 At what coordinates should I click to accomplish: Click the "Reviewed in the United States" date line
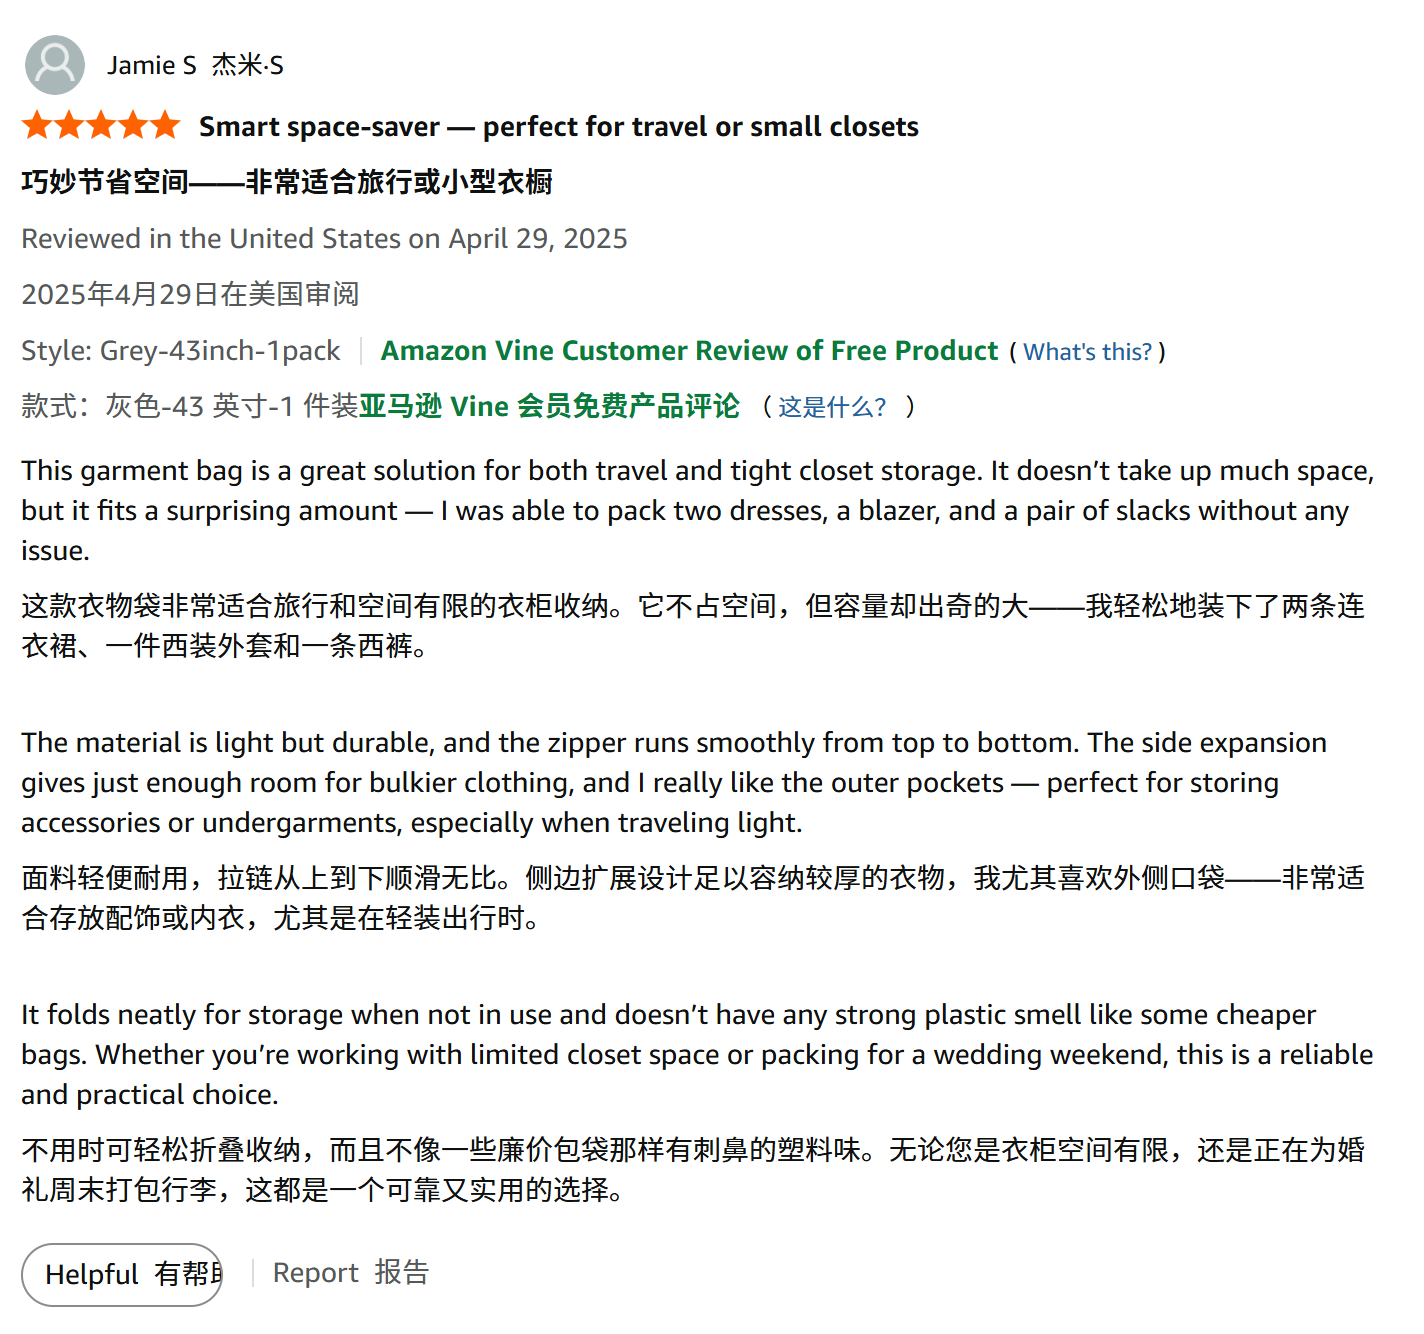click(324, 239)
